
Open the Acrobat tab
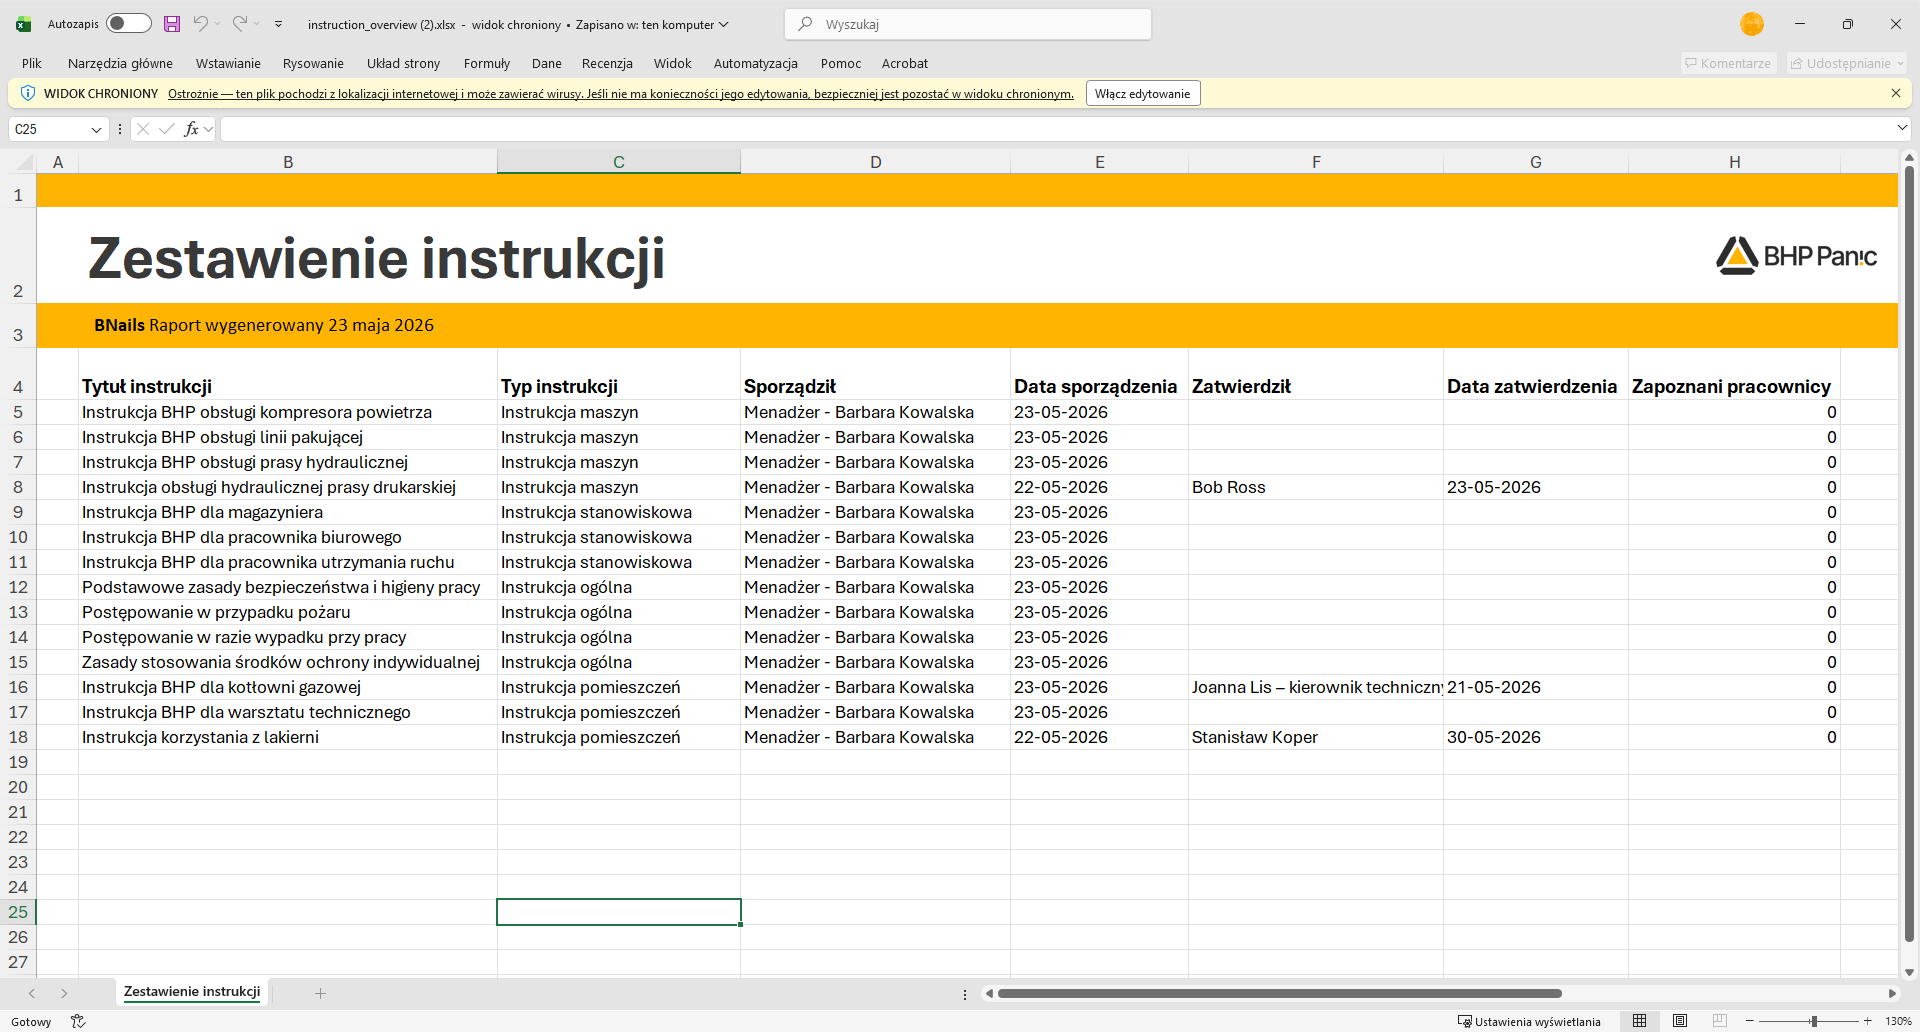(x=905, y=63)
